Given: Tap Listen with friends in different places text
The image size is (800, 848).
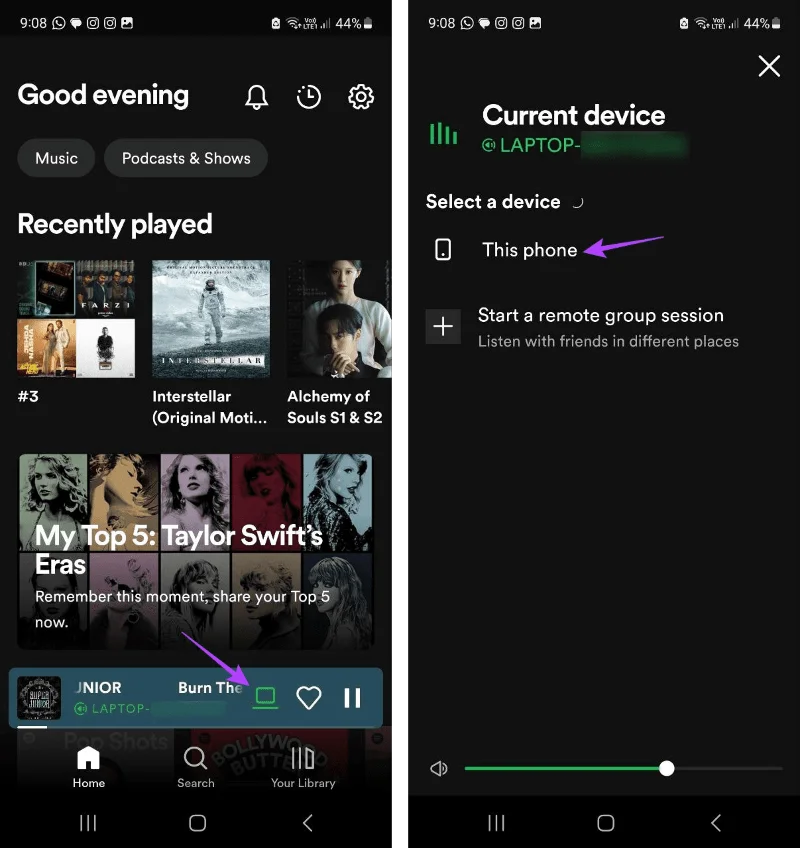Looking at the screenshot, I should pyautogui.click(x=608, y=341).
